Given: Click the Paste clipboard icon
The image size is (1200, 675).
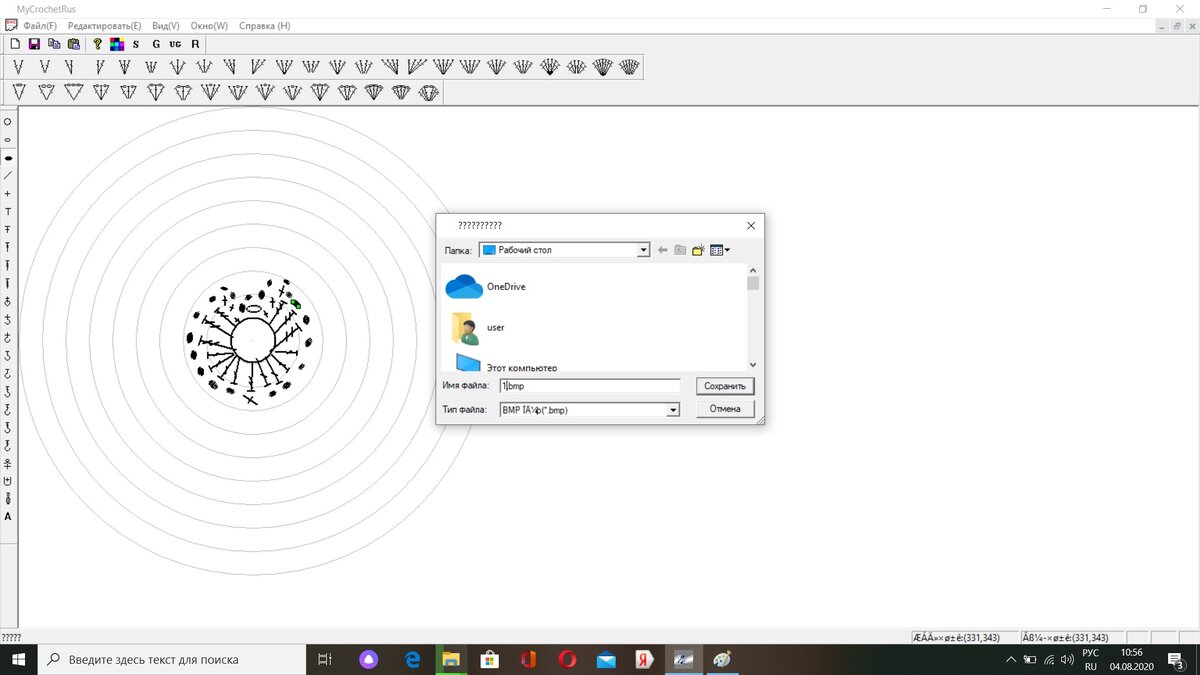Looking at the screenshot, I should [x=73, y=44].
